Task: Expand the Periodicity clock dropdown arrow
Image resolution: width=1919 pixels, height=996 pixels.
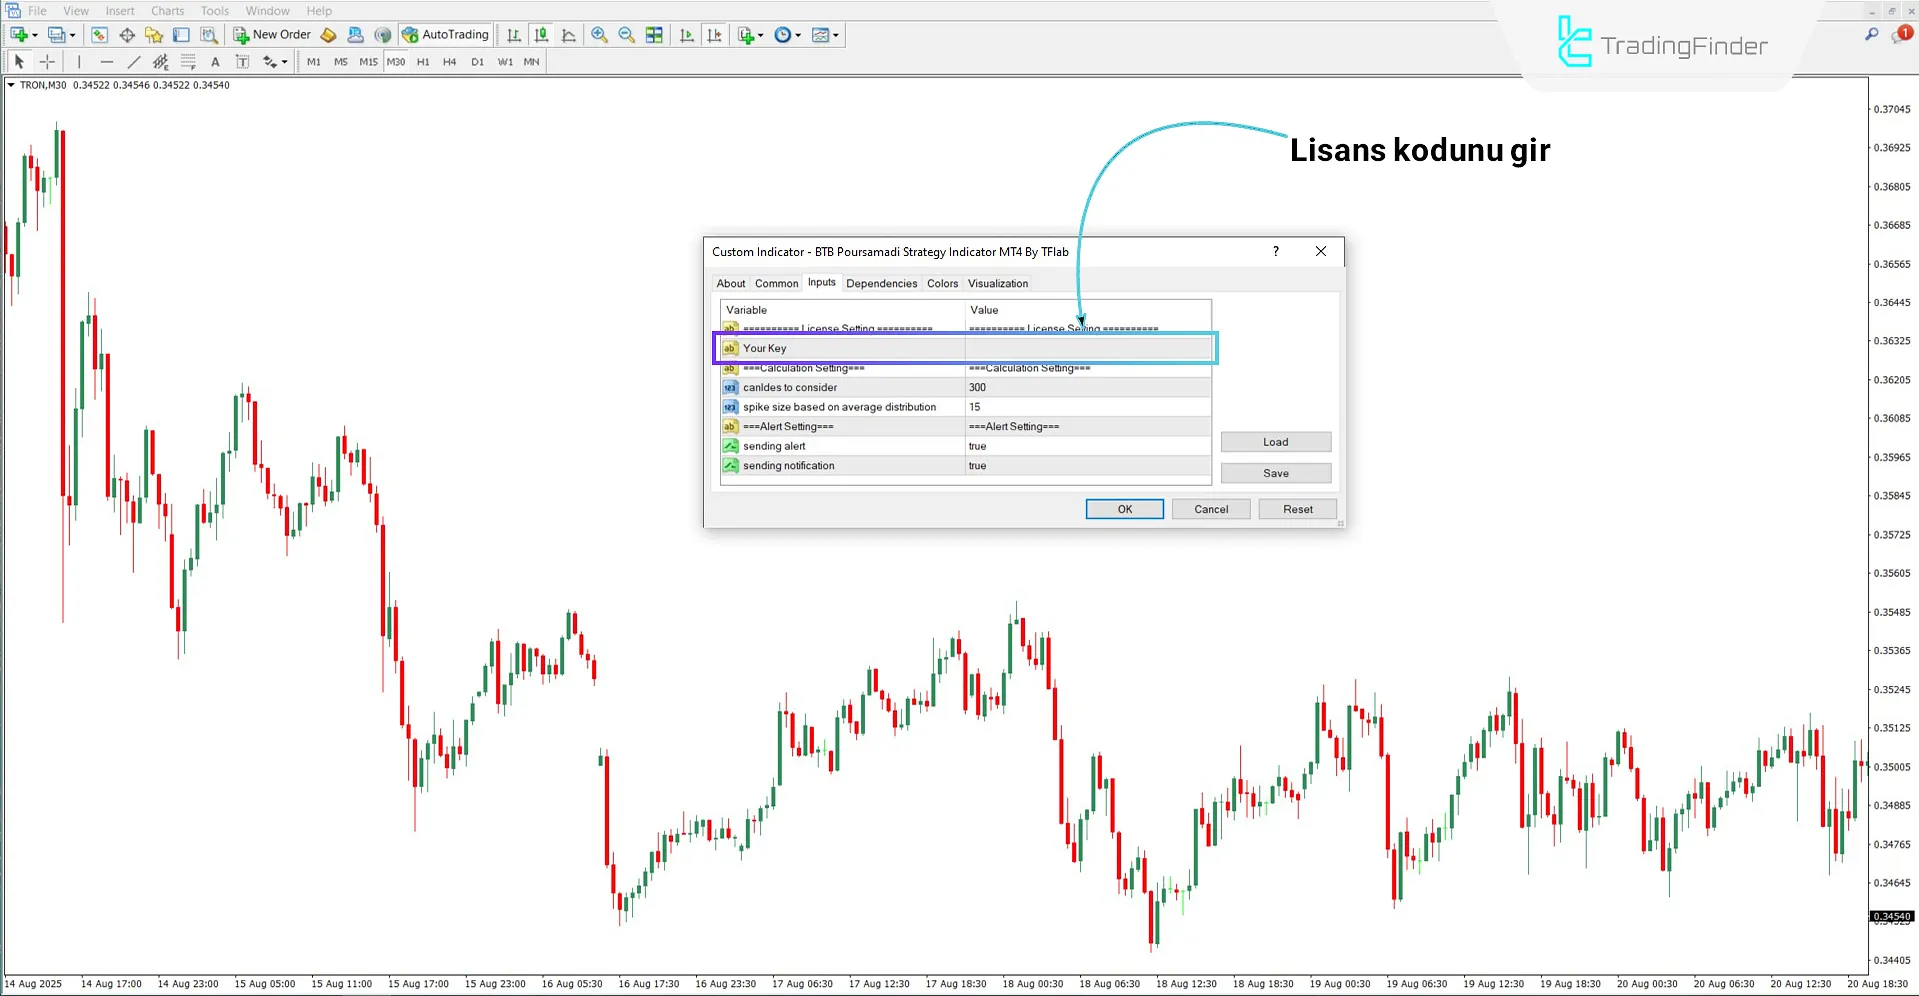Action: pyautogui.click(x=798, y=36)
